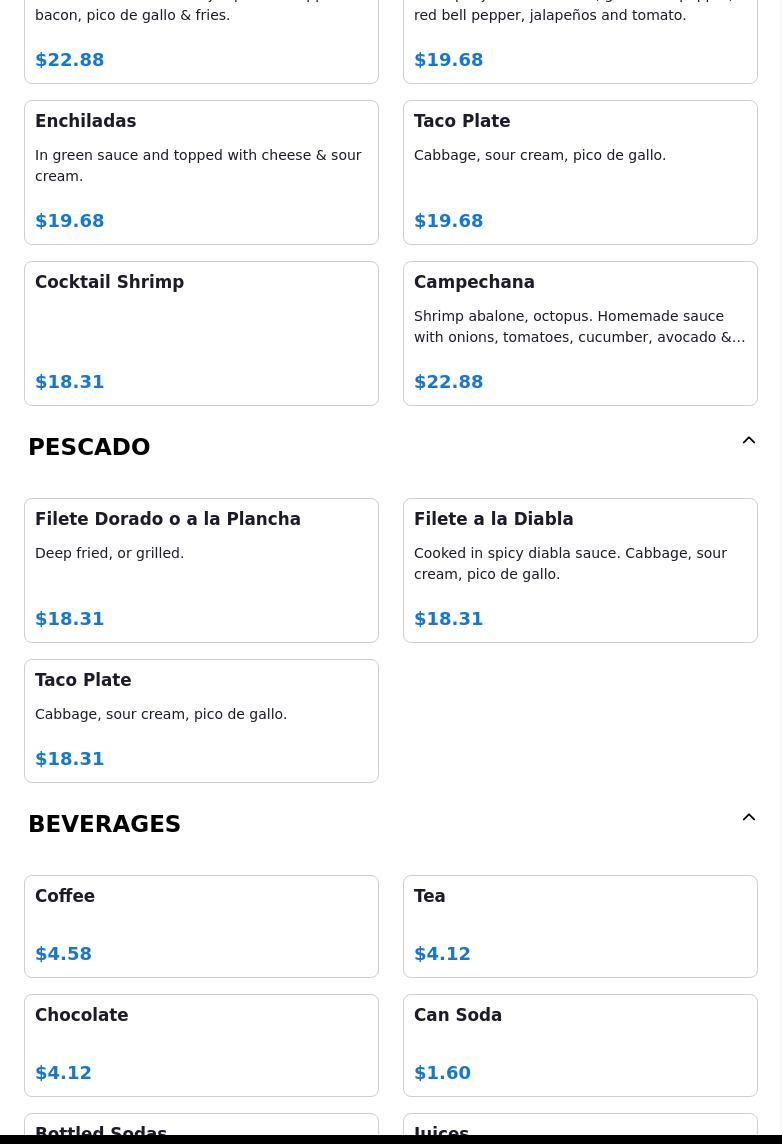
Task: Choose the PESCADO Taco Plate at $18.31
Action: click(x=201, y=720)
